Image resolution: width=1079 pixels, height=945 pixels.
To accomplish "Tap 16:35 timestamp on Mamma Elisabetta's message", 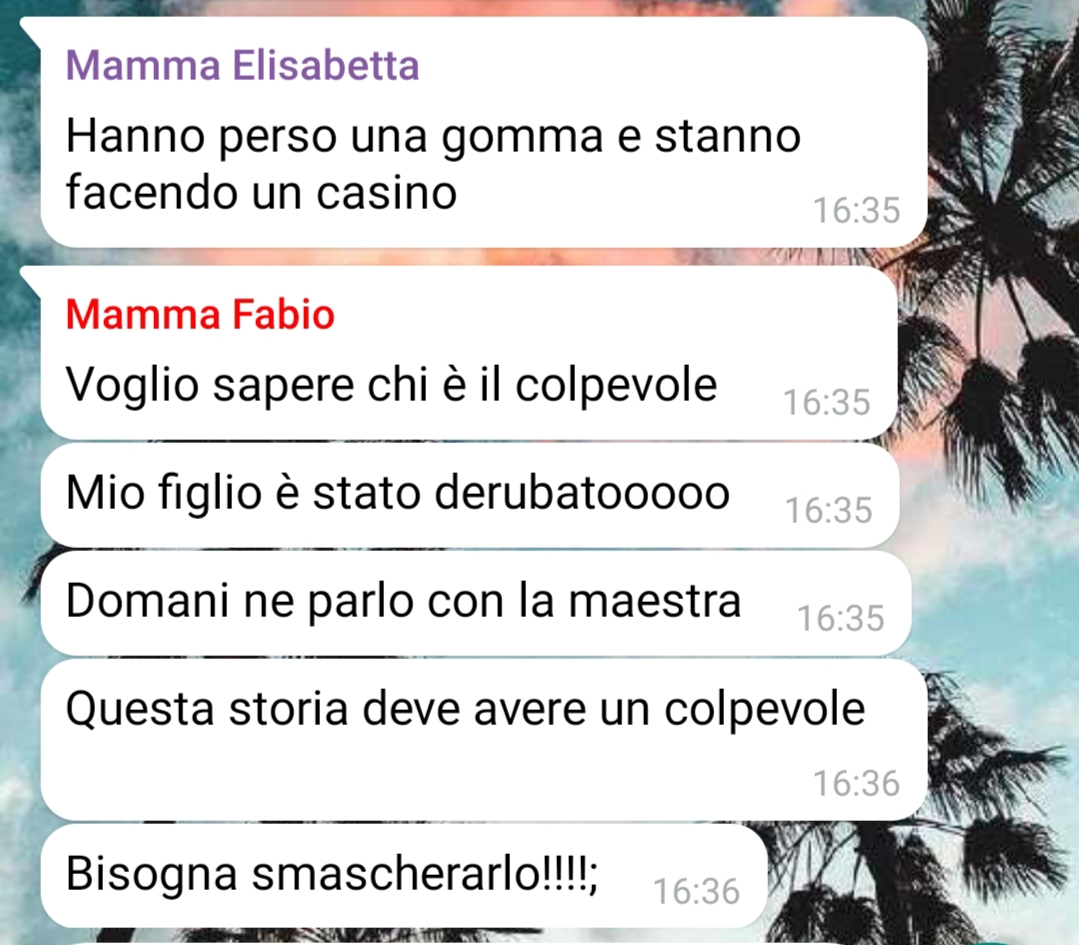I will pos(857,211).
